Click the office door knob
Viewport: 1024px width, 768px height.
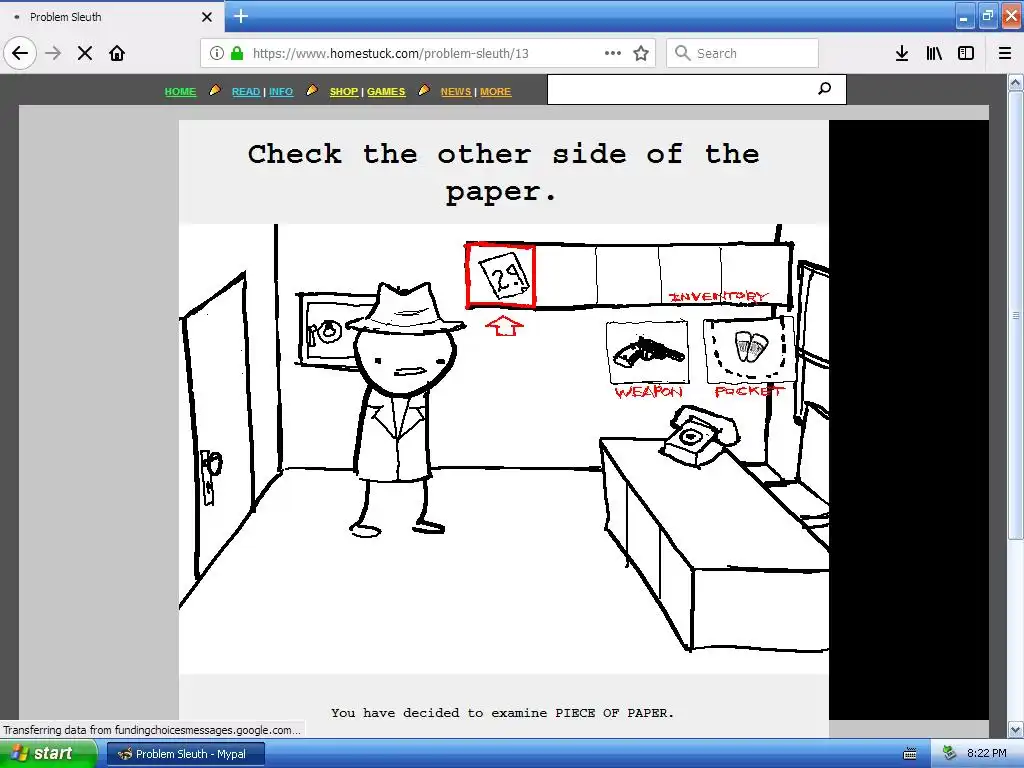tap(212, 465)
